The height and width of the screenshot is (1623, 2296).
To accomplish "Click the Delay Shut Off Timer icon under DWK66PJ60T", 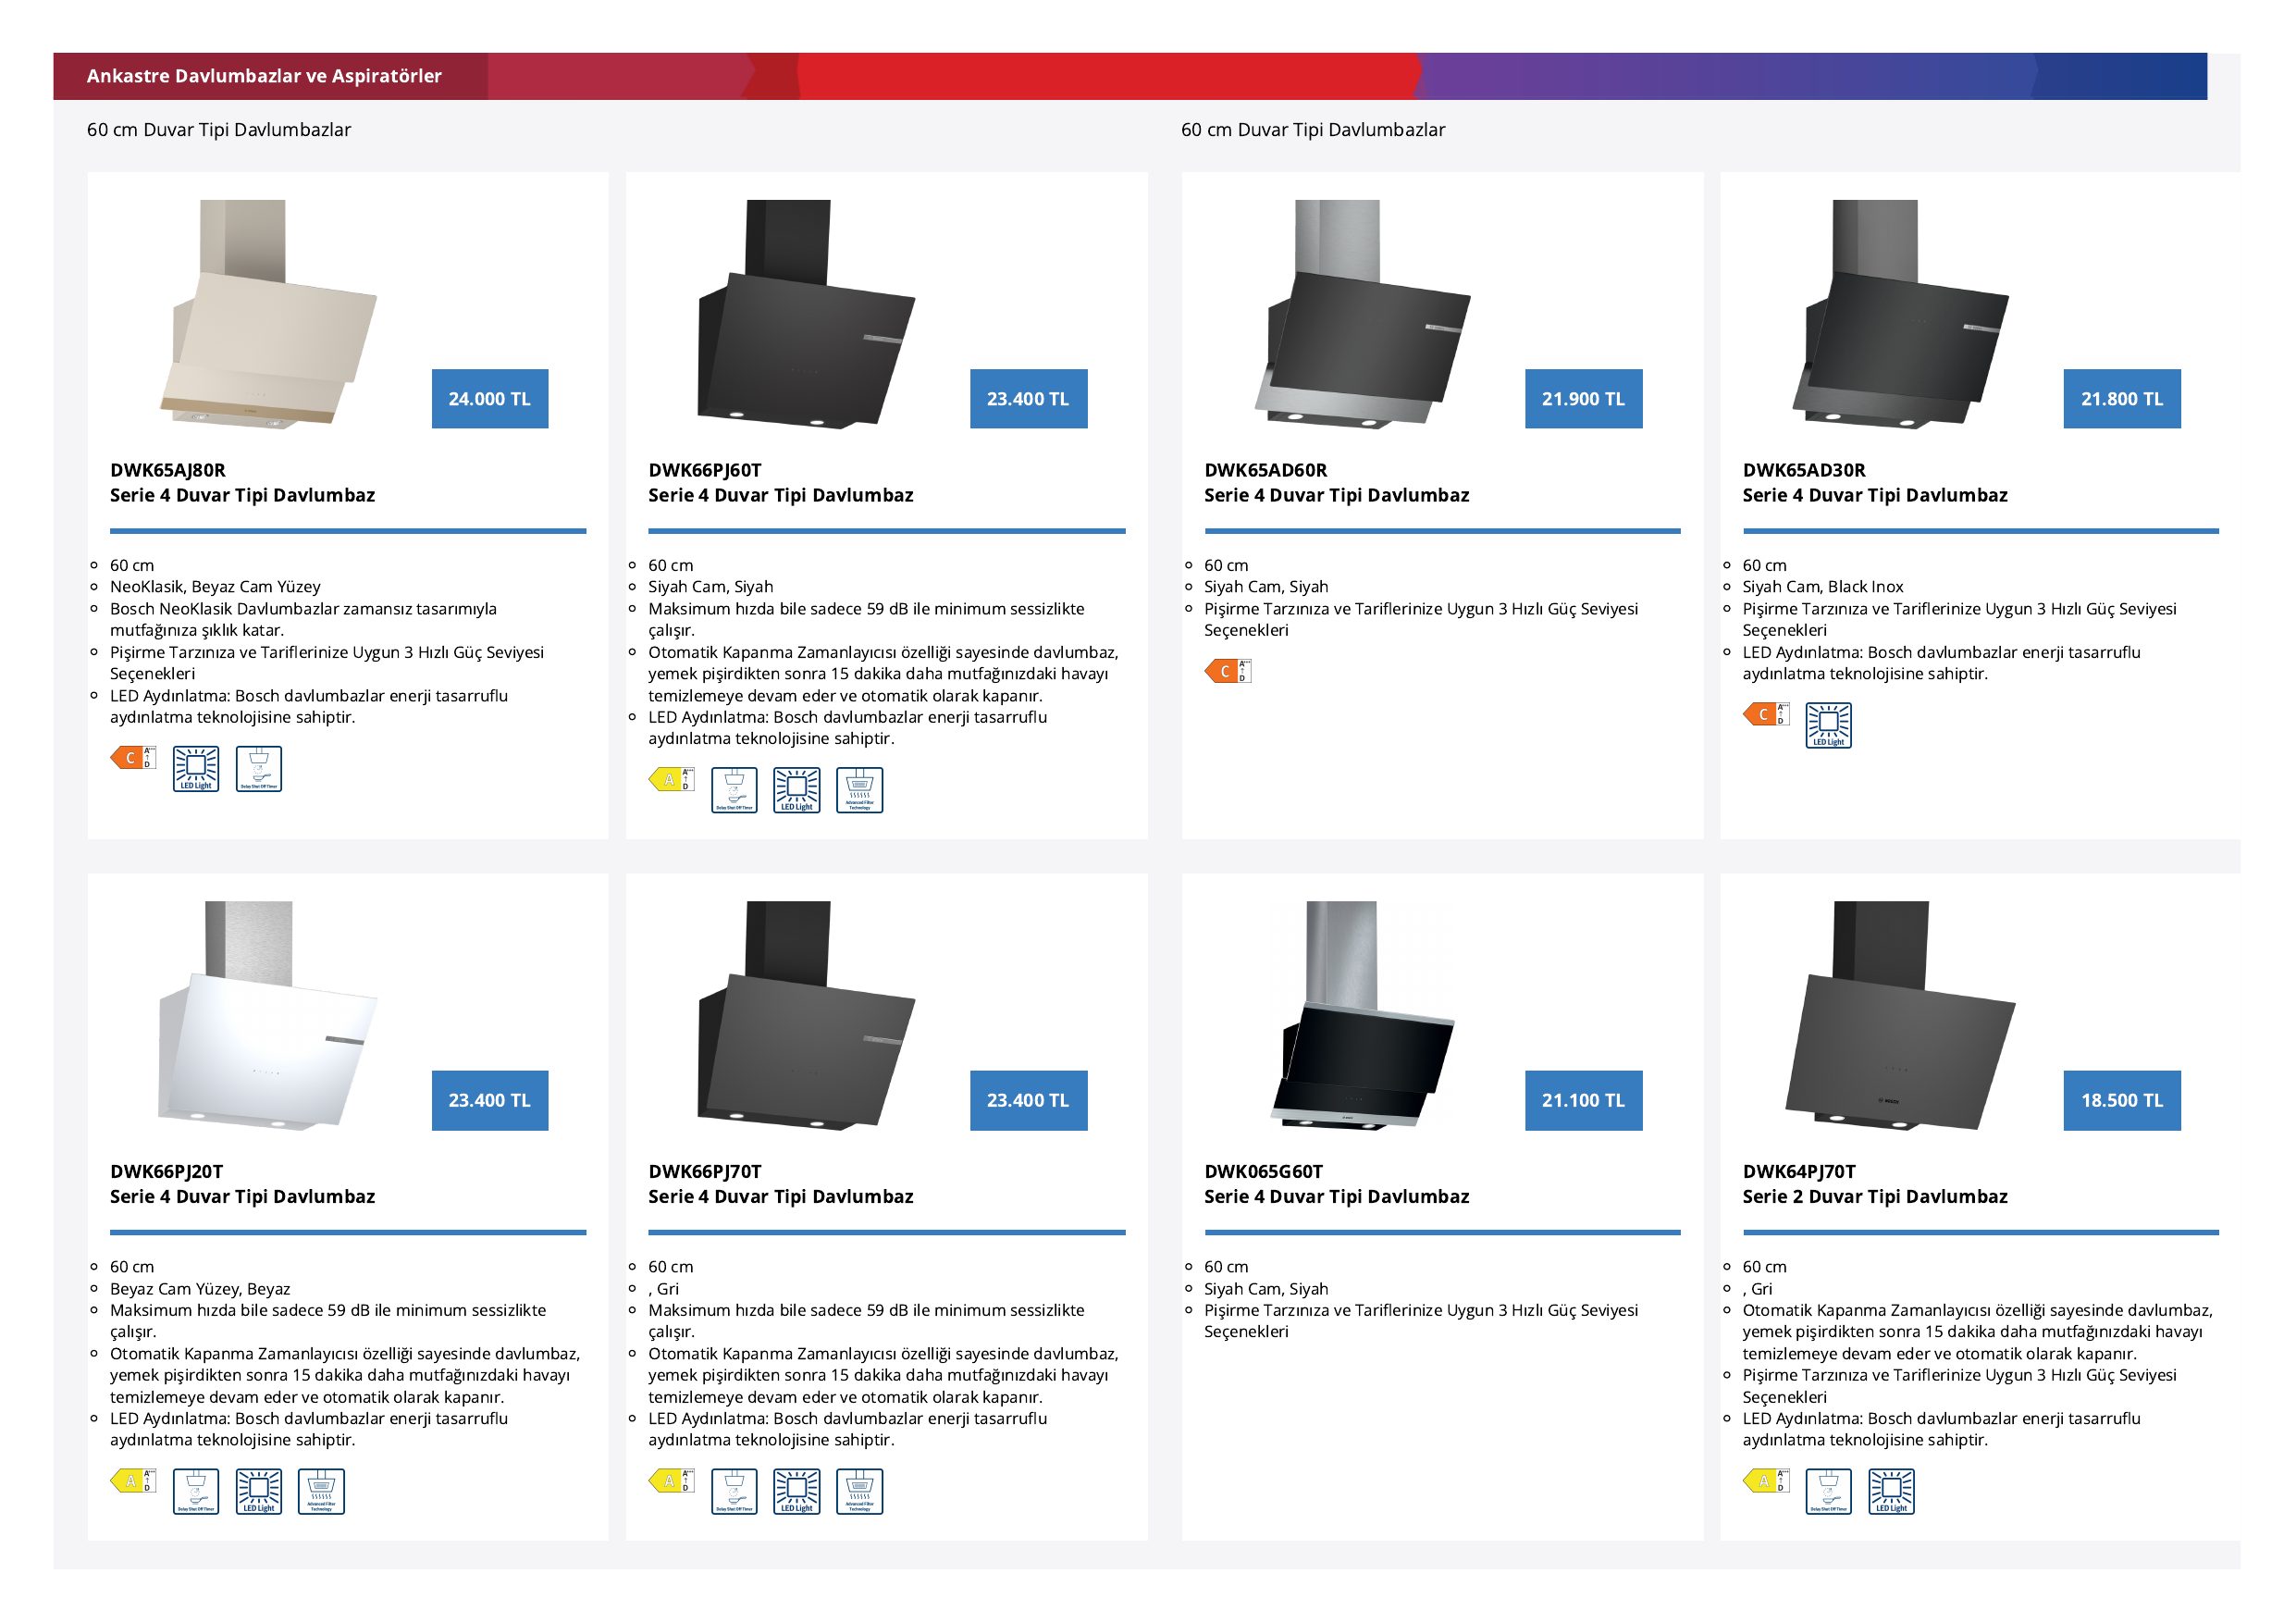I will (734, 790).
